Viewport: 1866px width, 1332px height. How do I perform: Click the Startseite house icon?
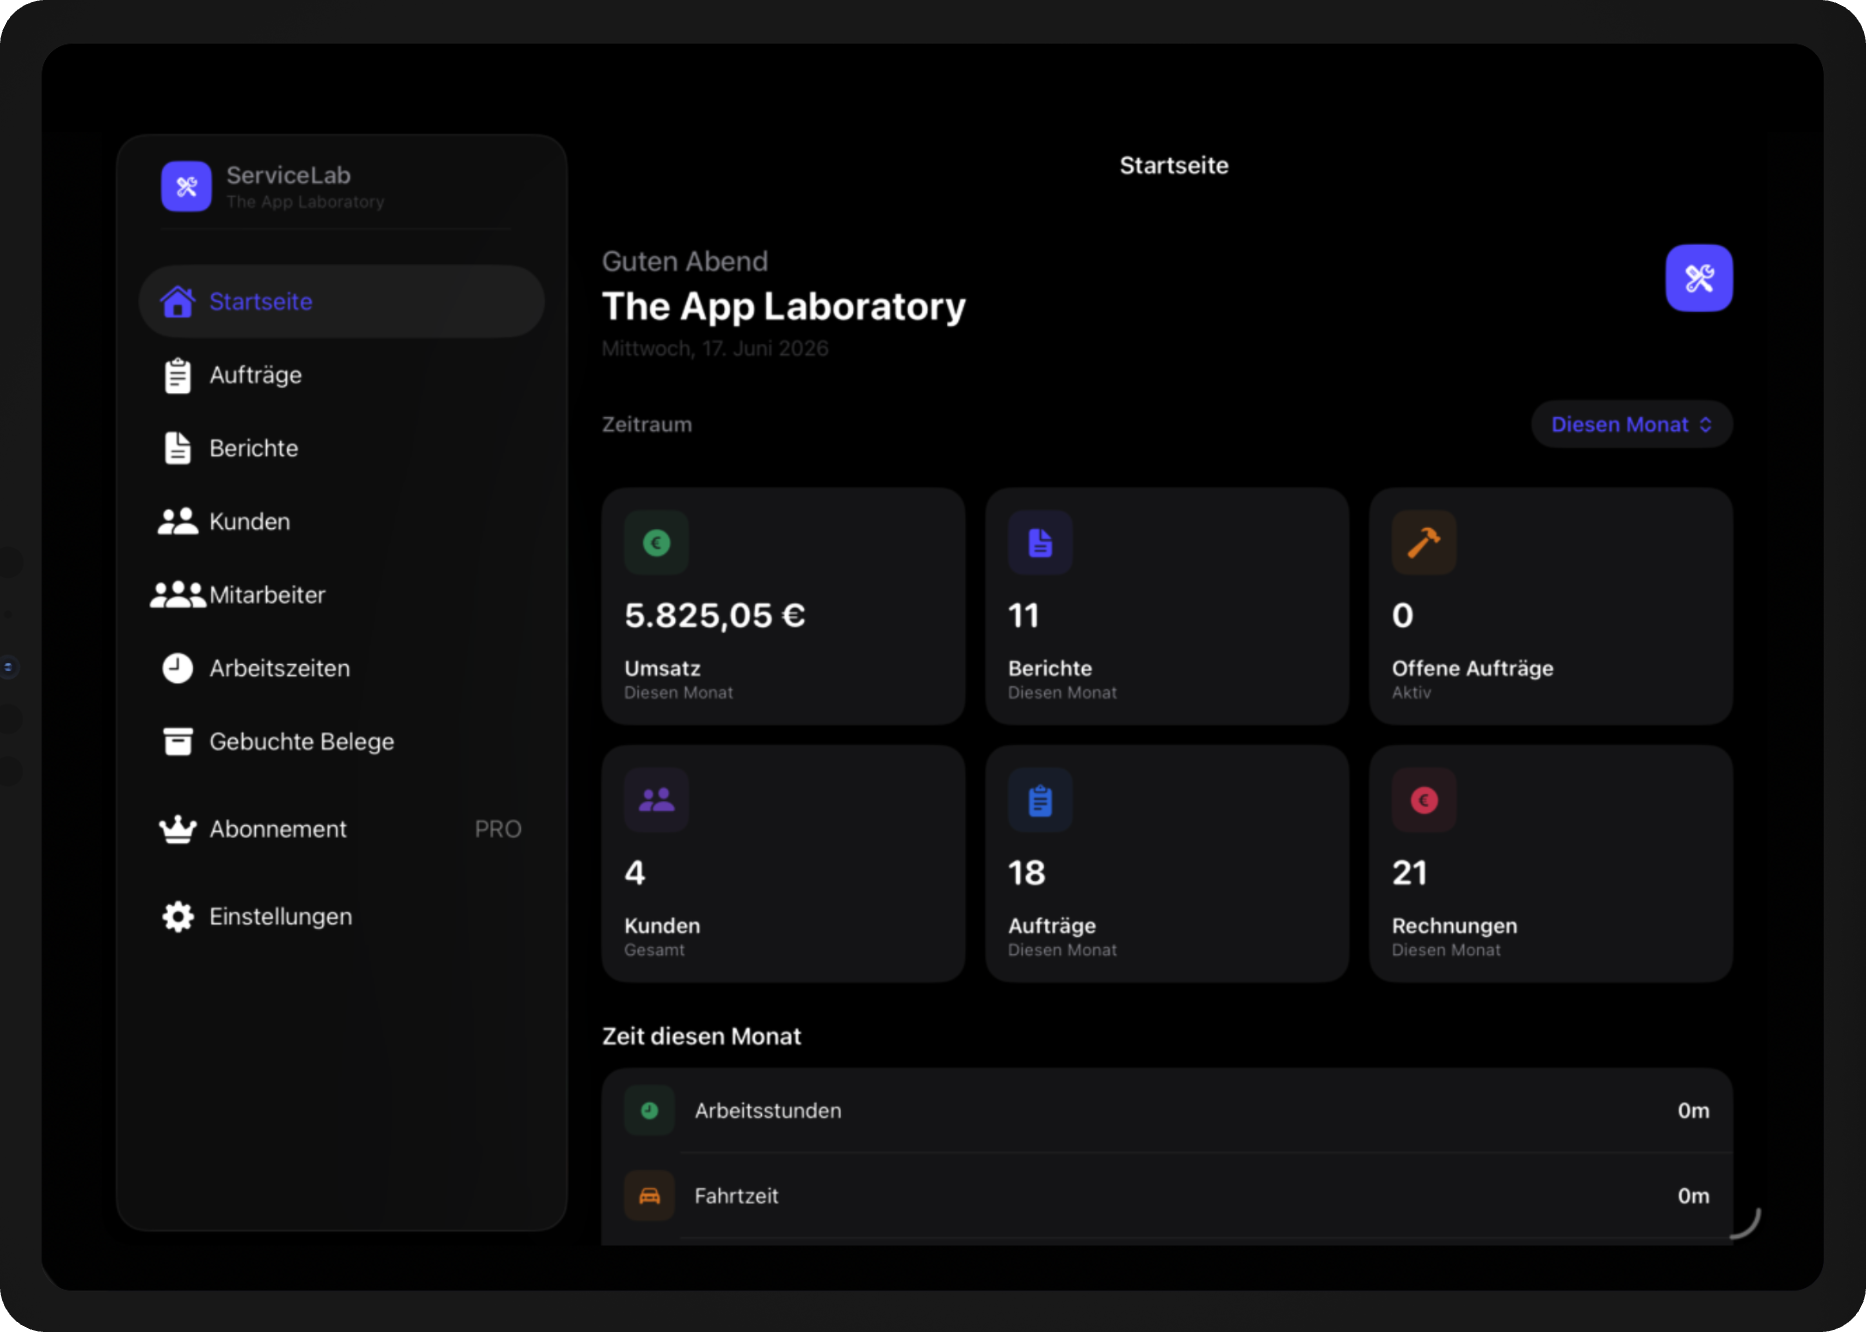[178, 301]
